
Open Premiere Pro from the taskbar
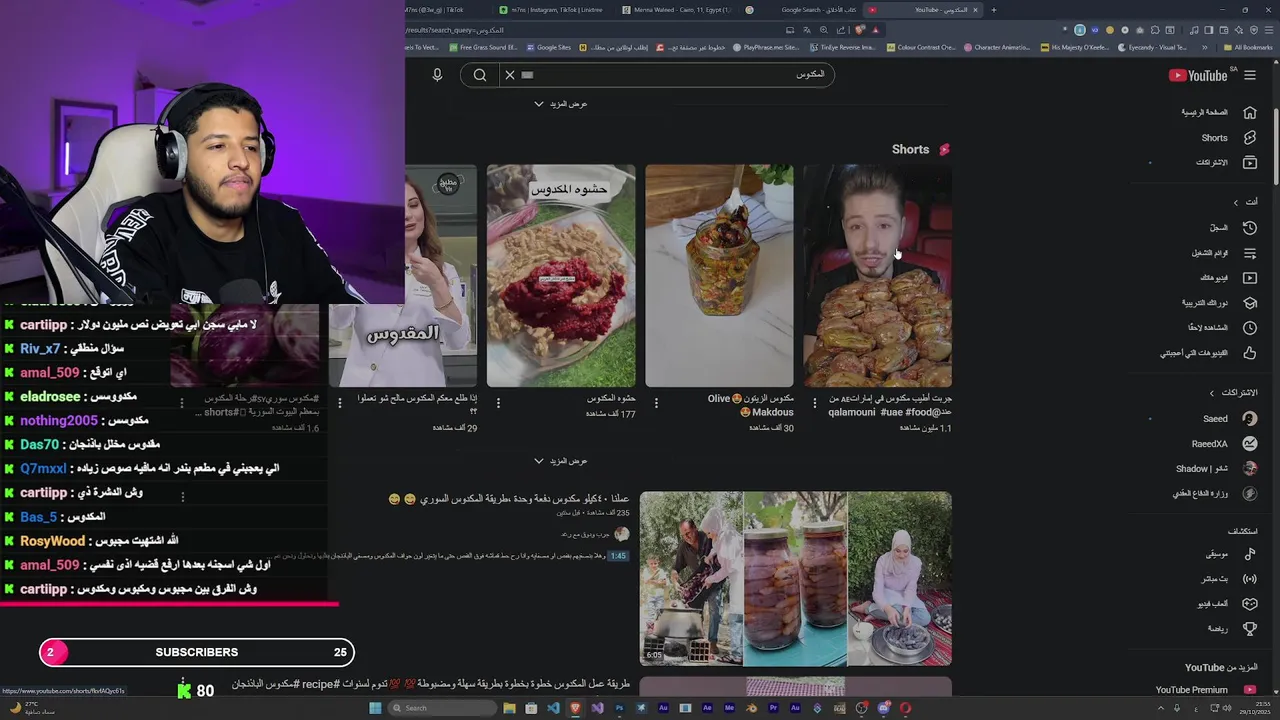click(773, 708)
